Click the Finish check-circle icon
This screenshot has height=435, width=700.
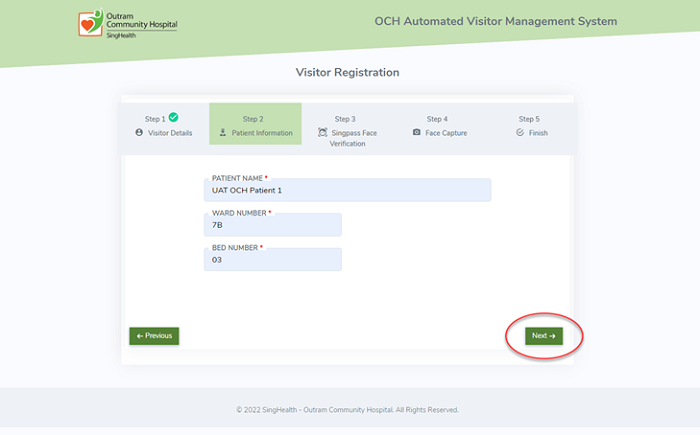pyautogui.click(x=520, y=133)
